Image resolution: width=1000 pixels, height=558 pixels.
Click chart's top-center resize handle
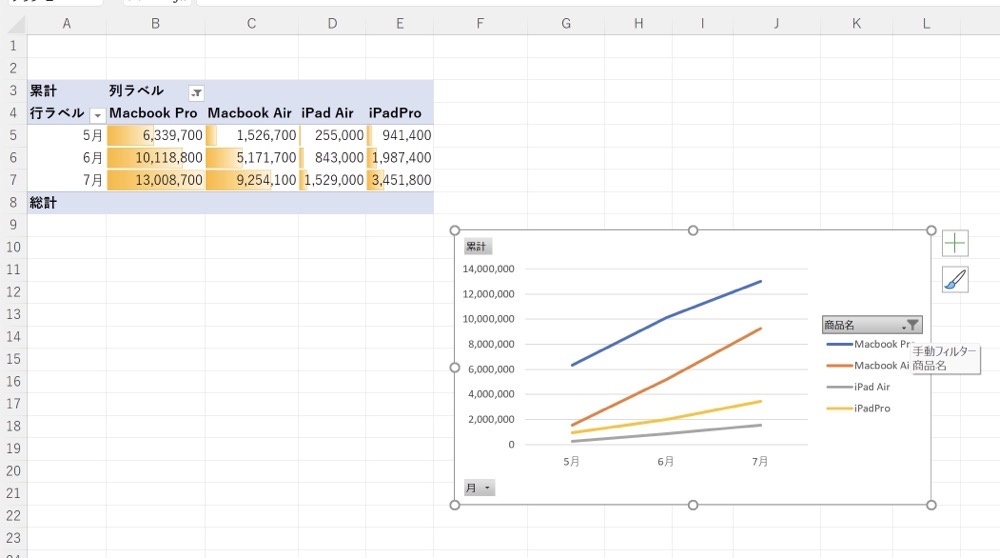tap(693, 230)
